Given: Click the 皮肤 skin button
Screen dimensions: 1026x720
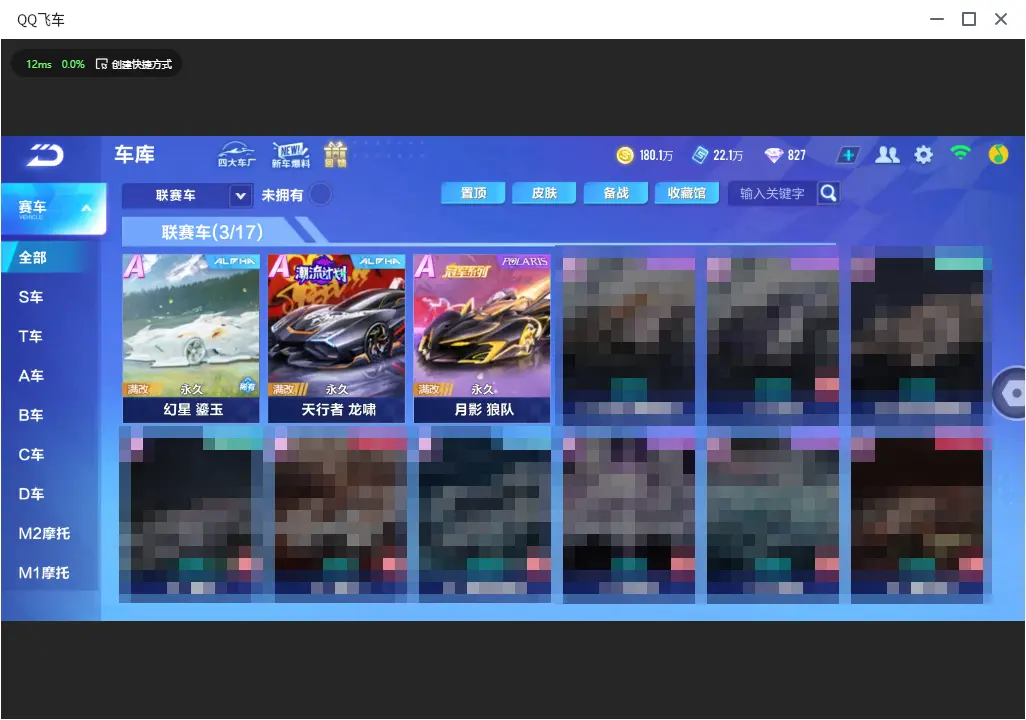Looking at the screenshot, I should pos(544,193).
